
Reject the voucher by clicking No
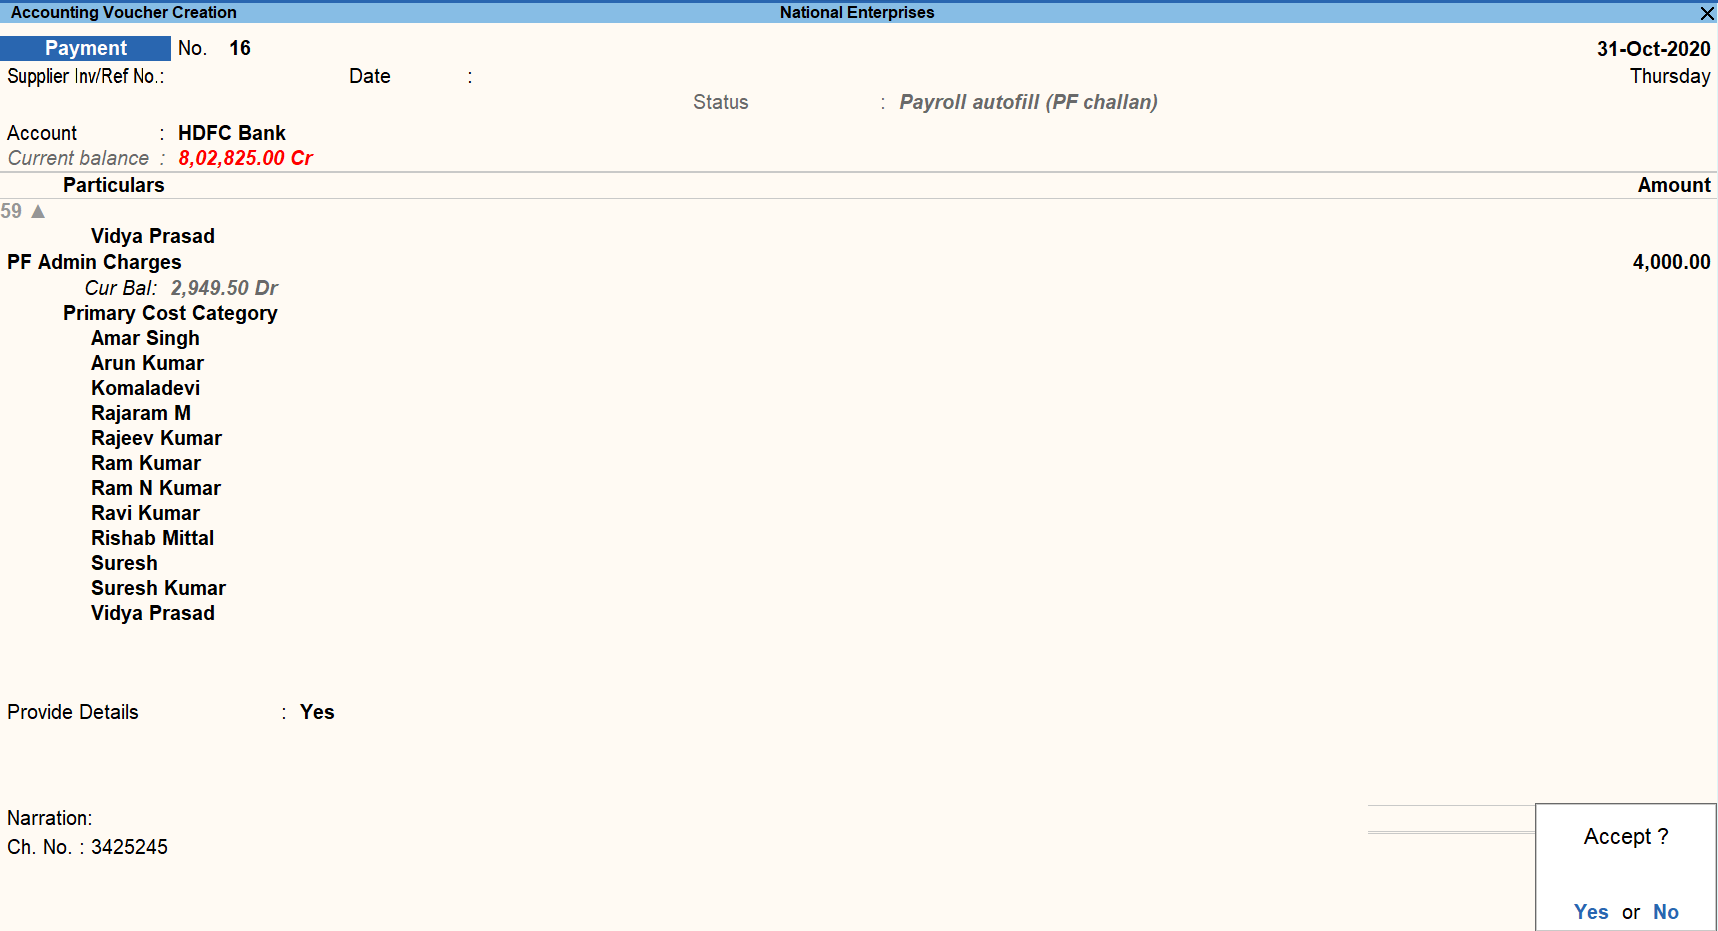pyautogui.click(x=1665, y=912)
